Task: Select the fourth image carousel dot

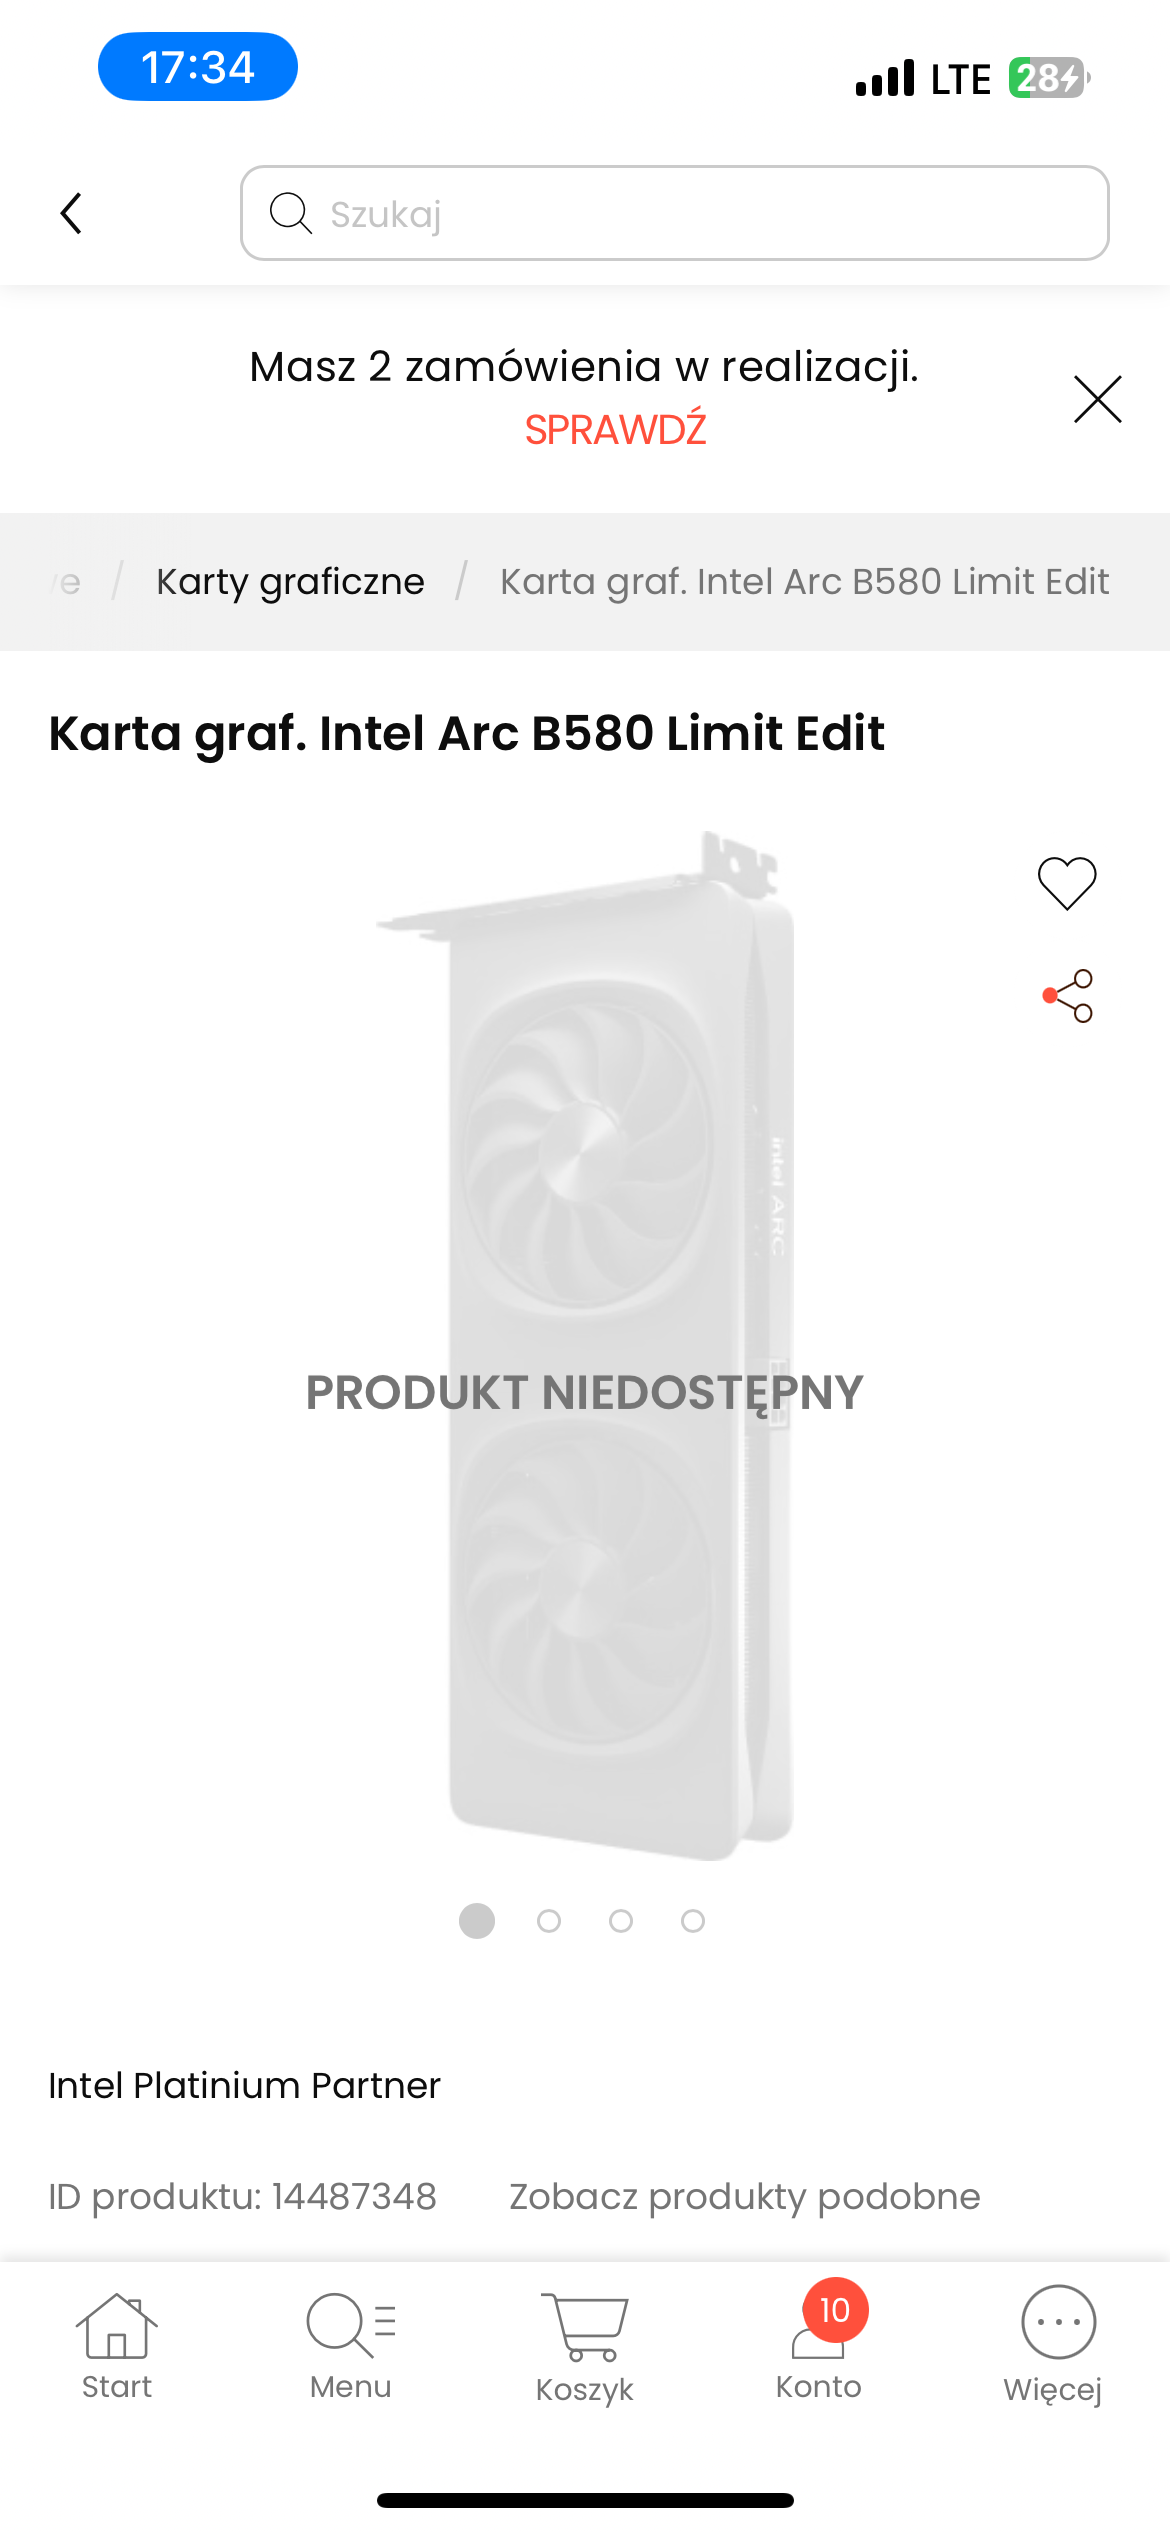Action: click(693, 1921)
